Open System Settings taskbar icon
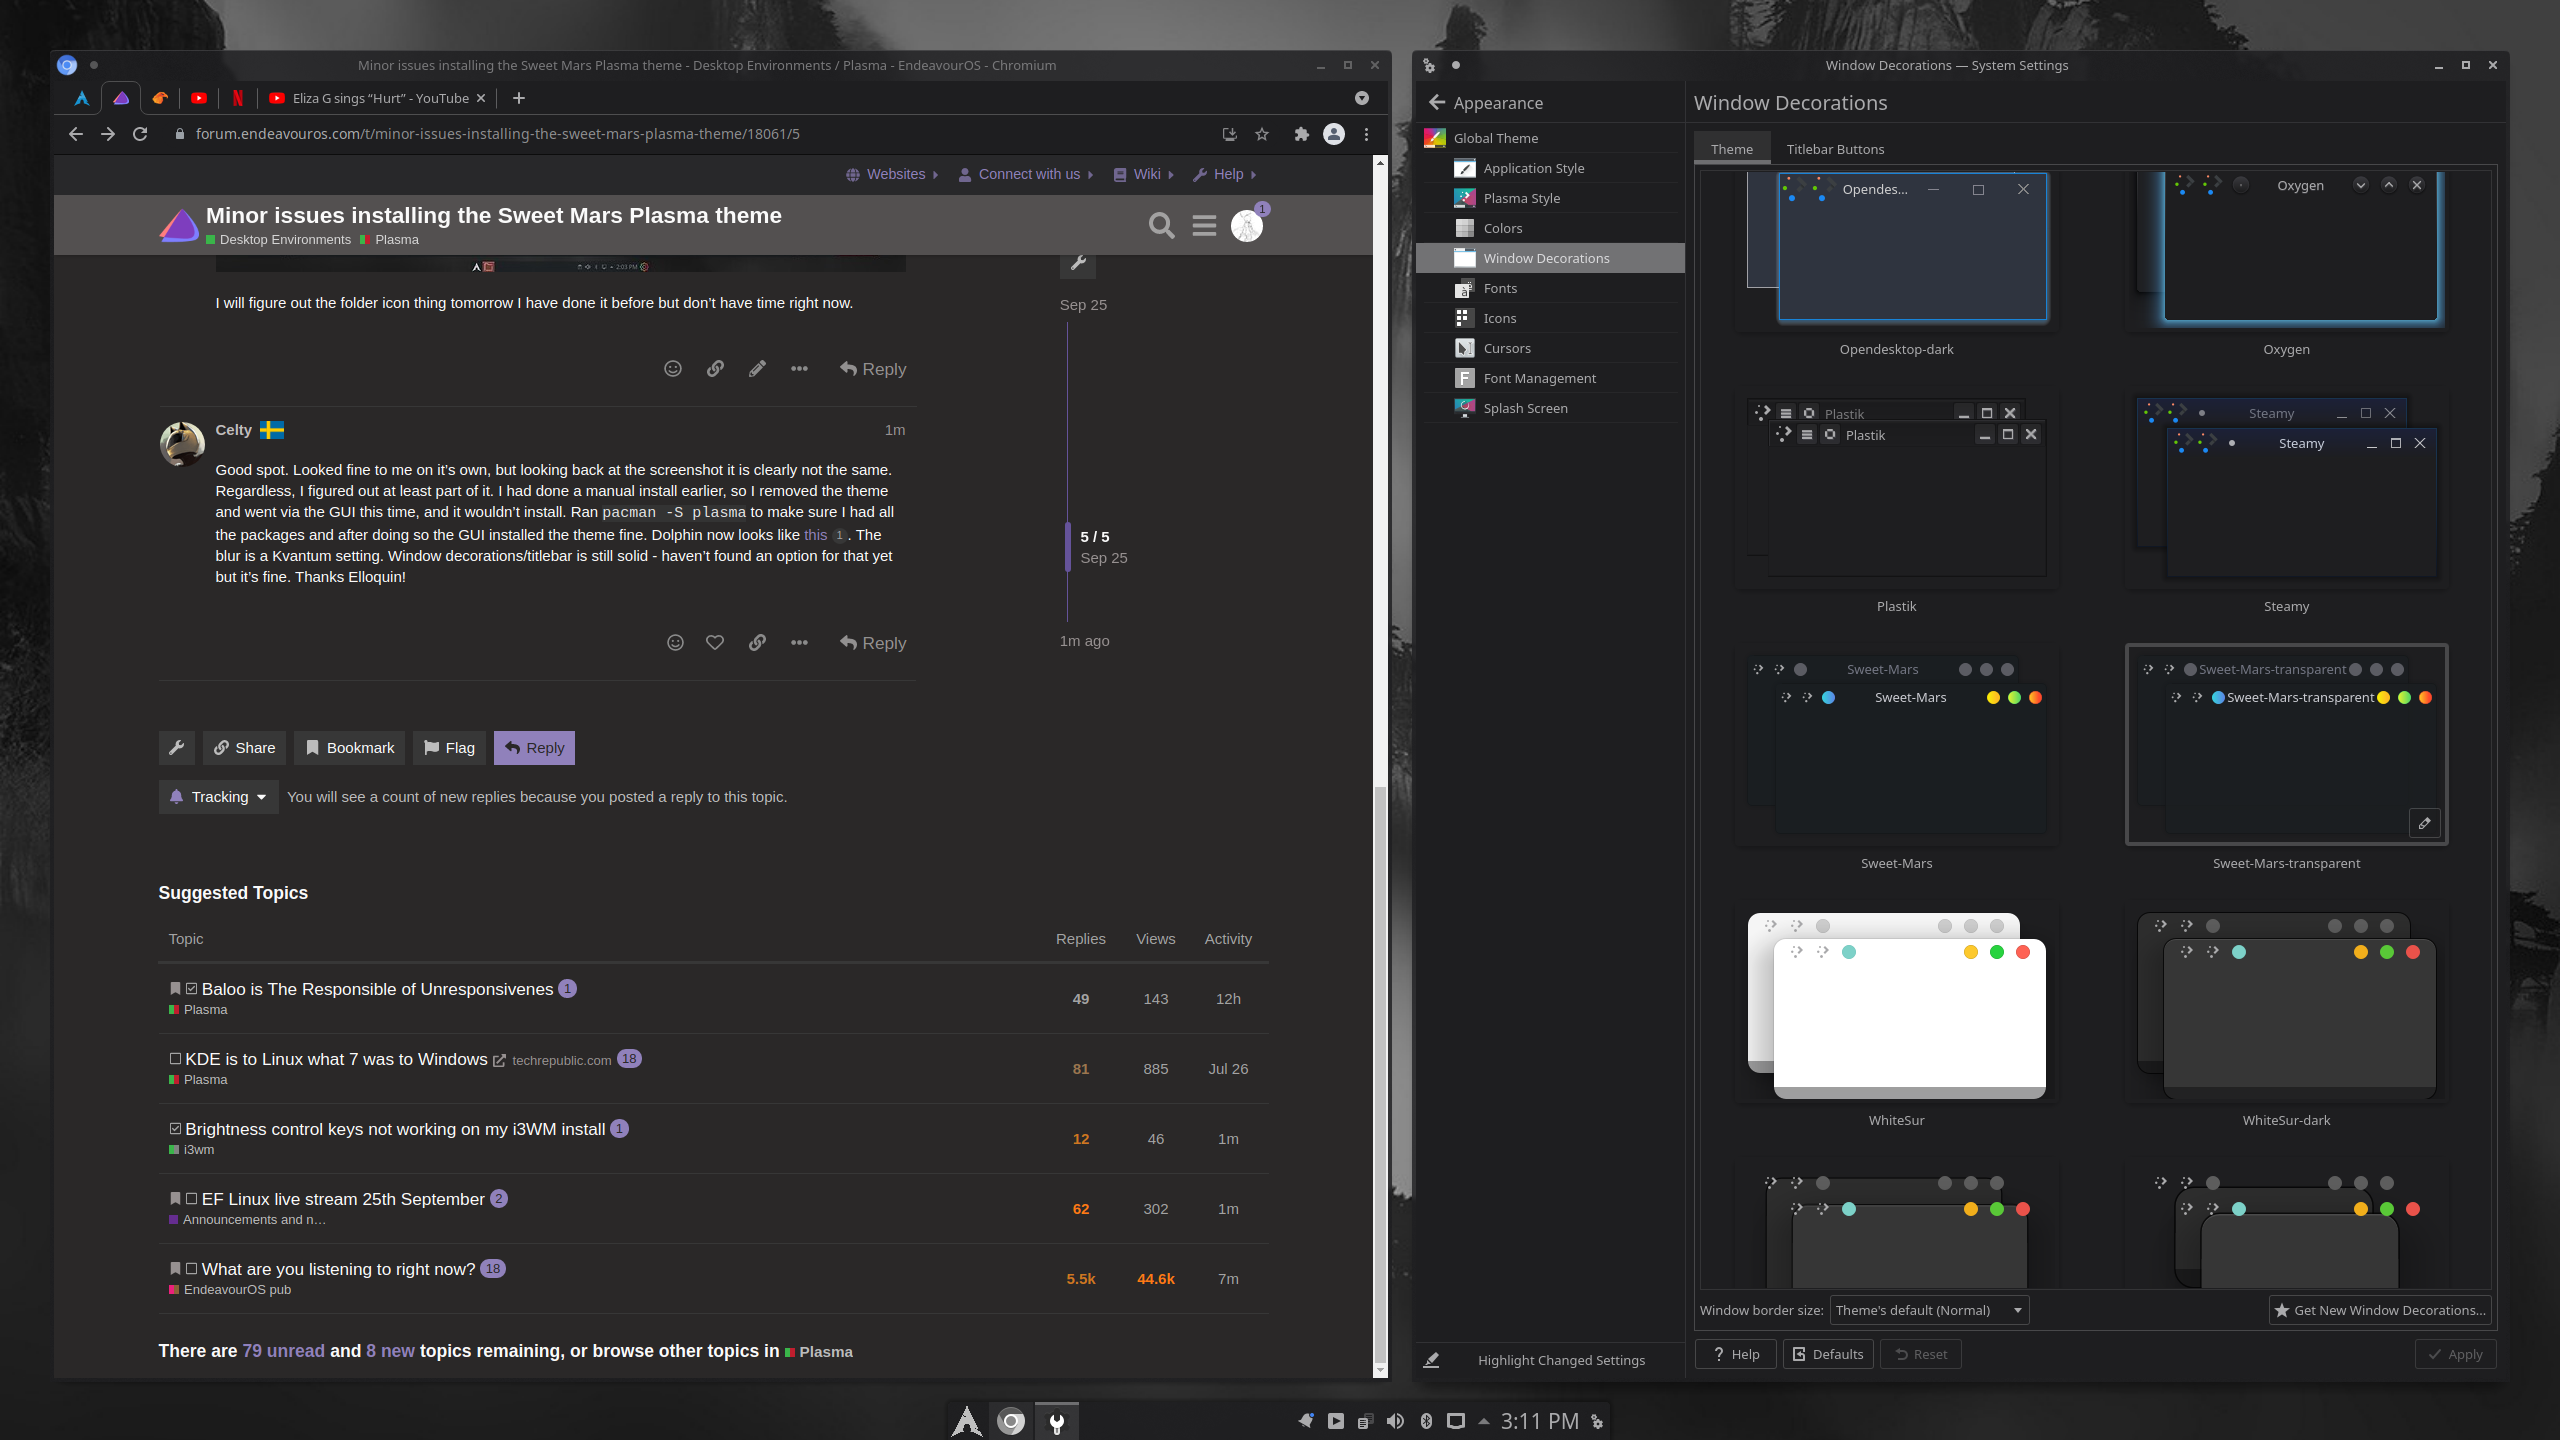This screenshot has height=1440, width=2560. [x=1056, y=1421]
